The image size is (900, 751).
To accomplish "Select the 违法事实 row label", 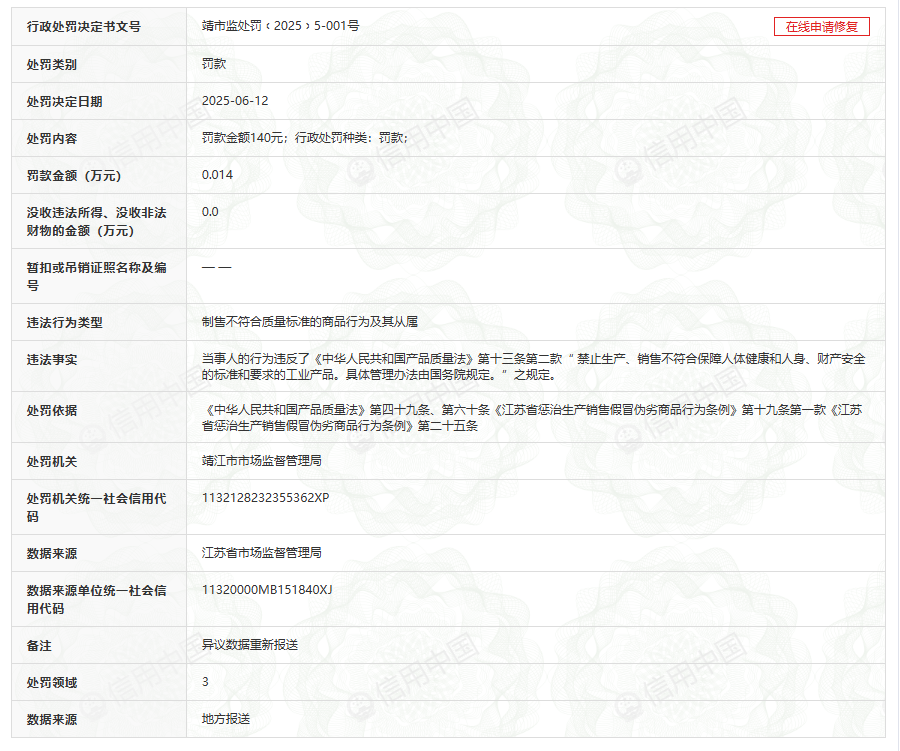I will 52,359.
